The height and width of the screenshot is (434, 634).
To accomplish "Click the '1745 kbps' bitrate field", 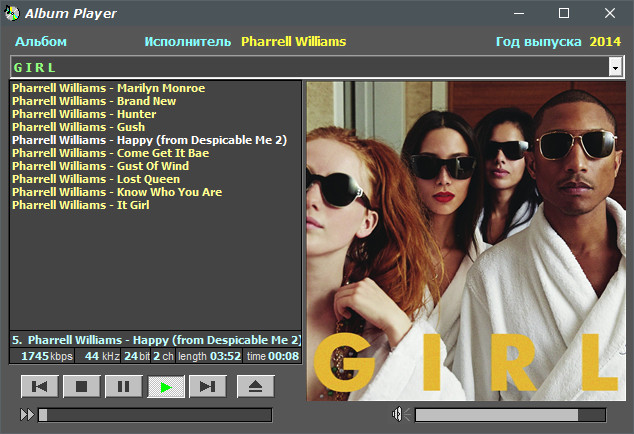I will pos(42,356).
